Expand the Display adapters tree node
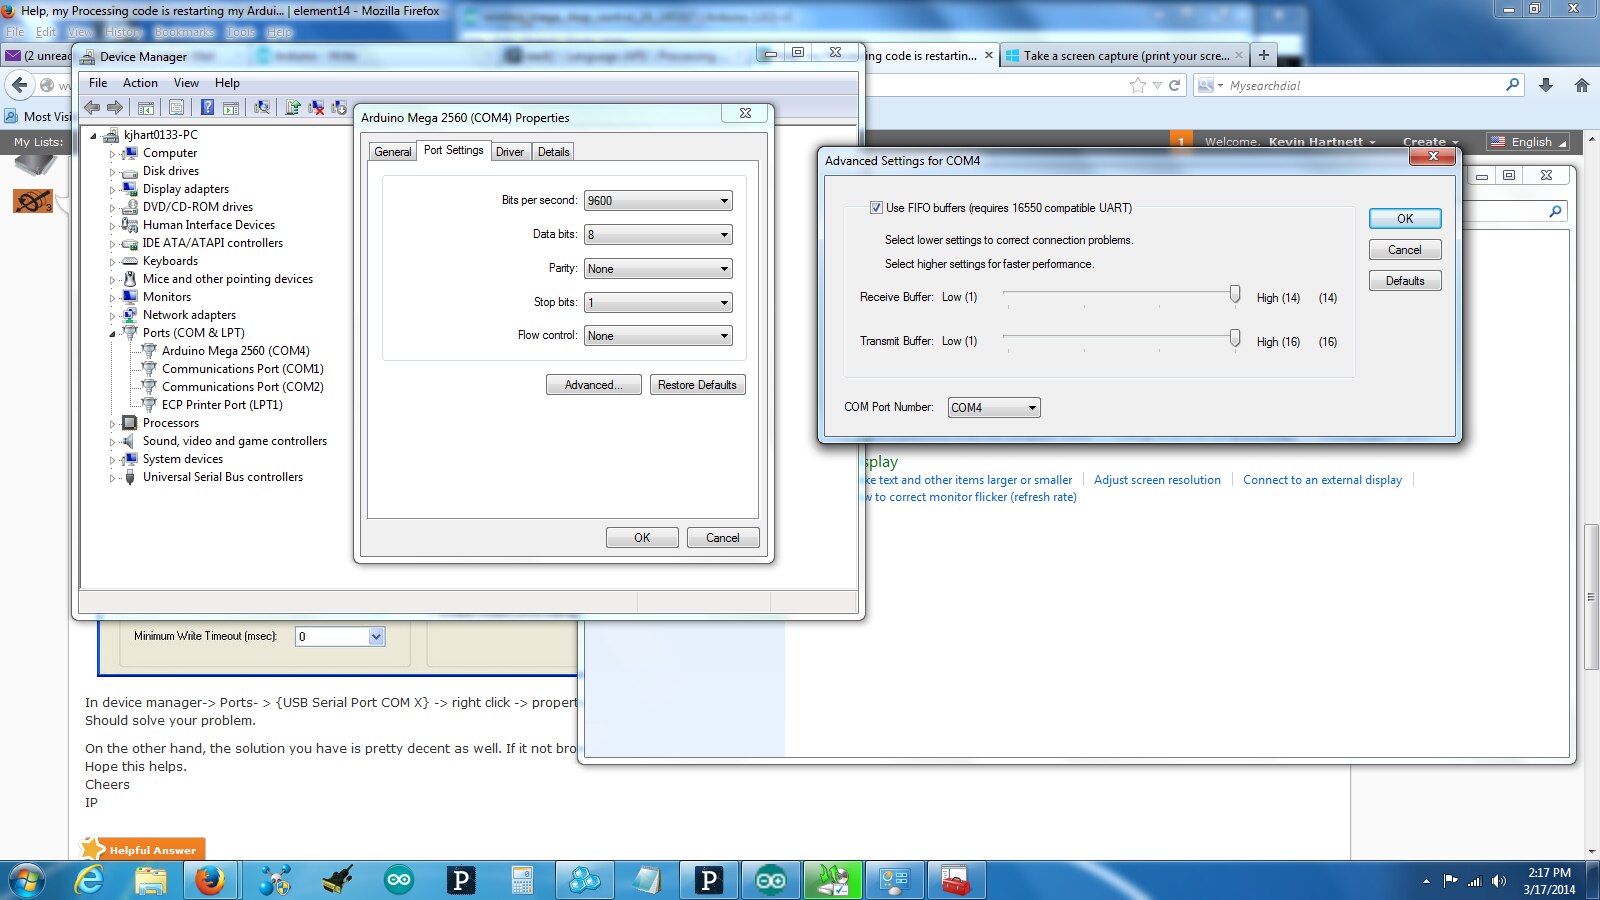 (112, 190)
